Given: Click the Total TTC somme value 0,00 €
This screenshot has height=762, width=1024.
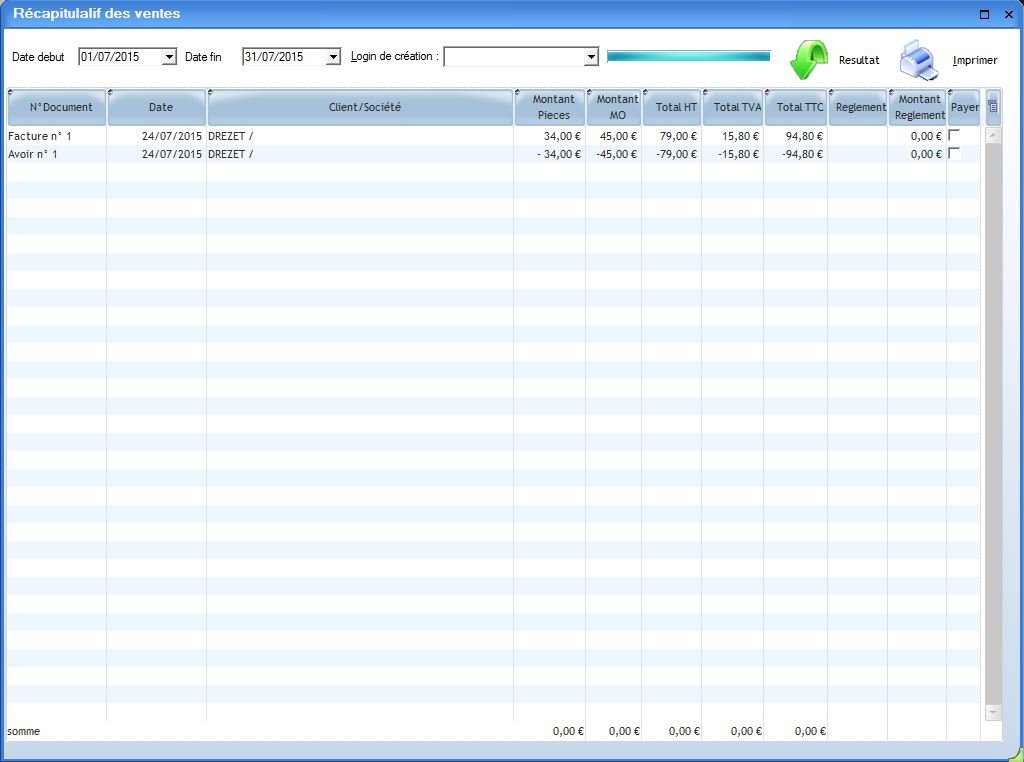Looking at the screenshot, I should [x=810, y=731].
